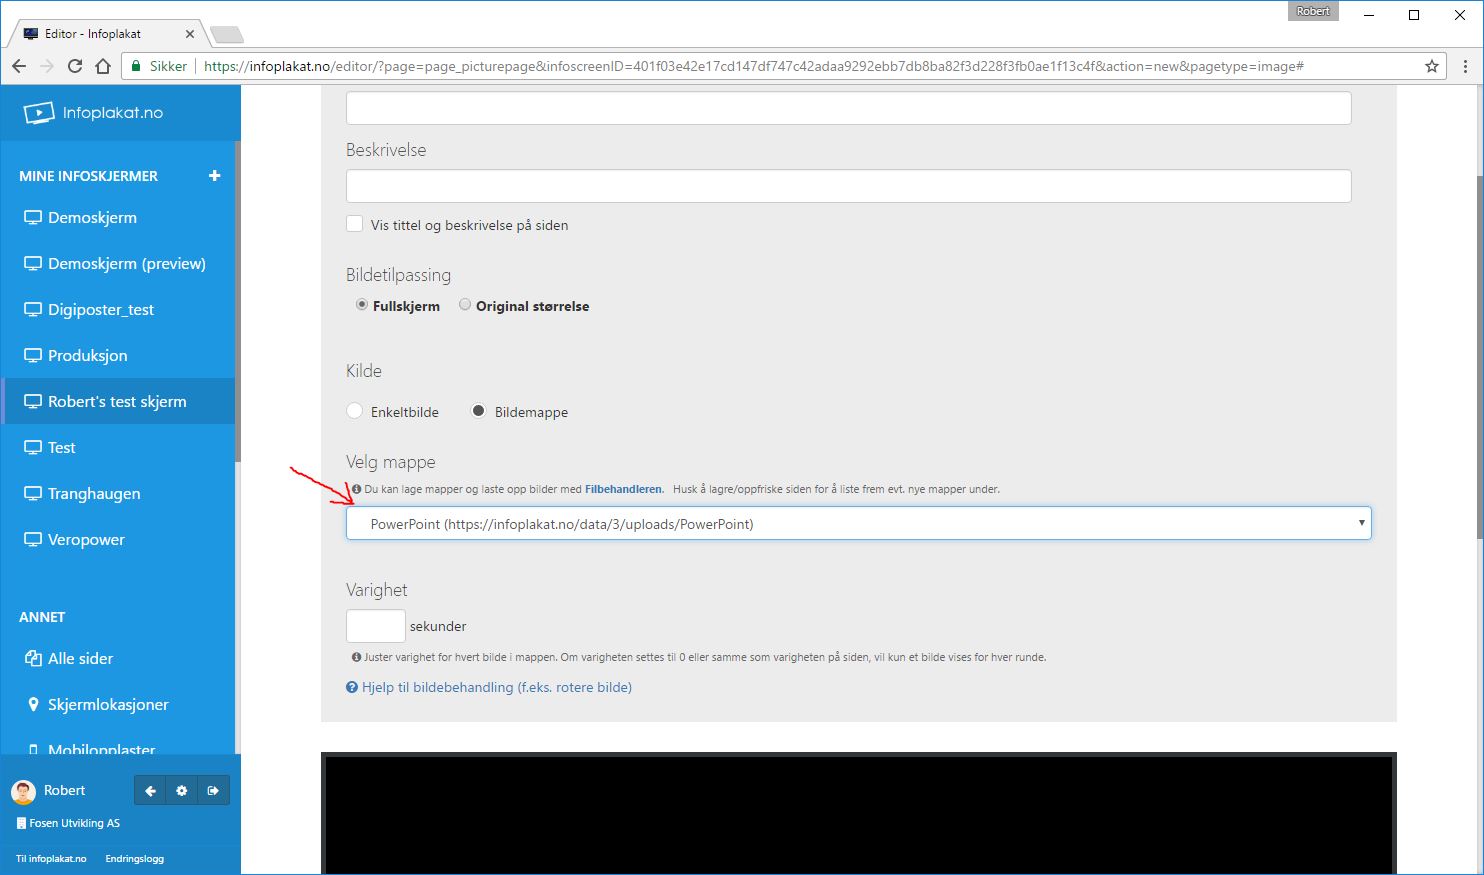
Task: Open Hjelp til bildebehandling link
Action: (496, 687)
